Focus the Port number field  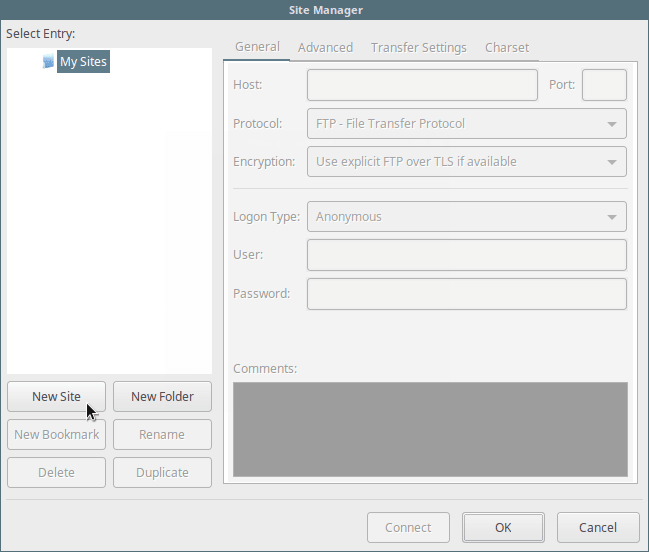pos(604,85)
